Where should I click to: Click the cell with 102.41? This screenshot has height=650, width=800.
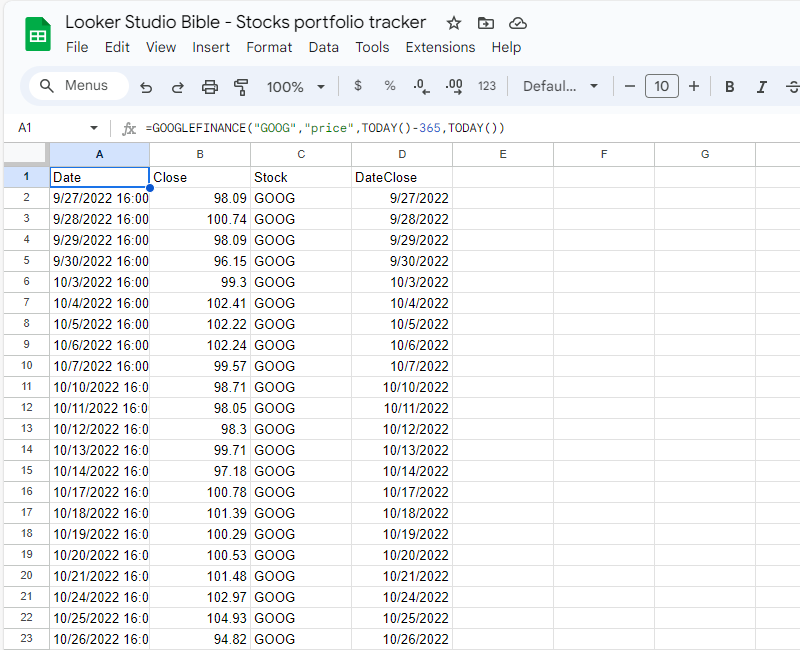pyautogui.click(x=200, y=303)
